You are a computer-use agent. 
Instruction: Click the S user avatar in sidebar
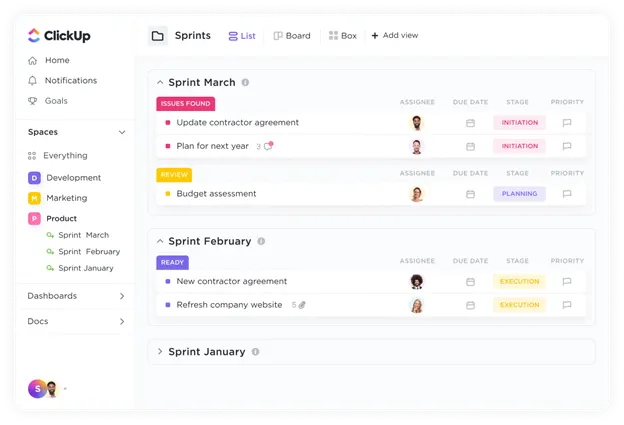pos(37,389)
